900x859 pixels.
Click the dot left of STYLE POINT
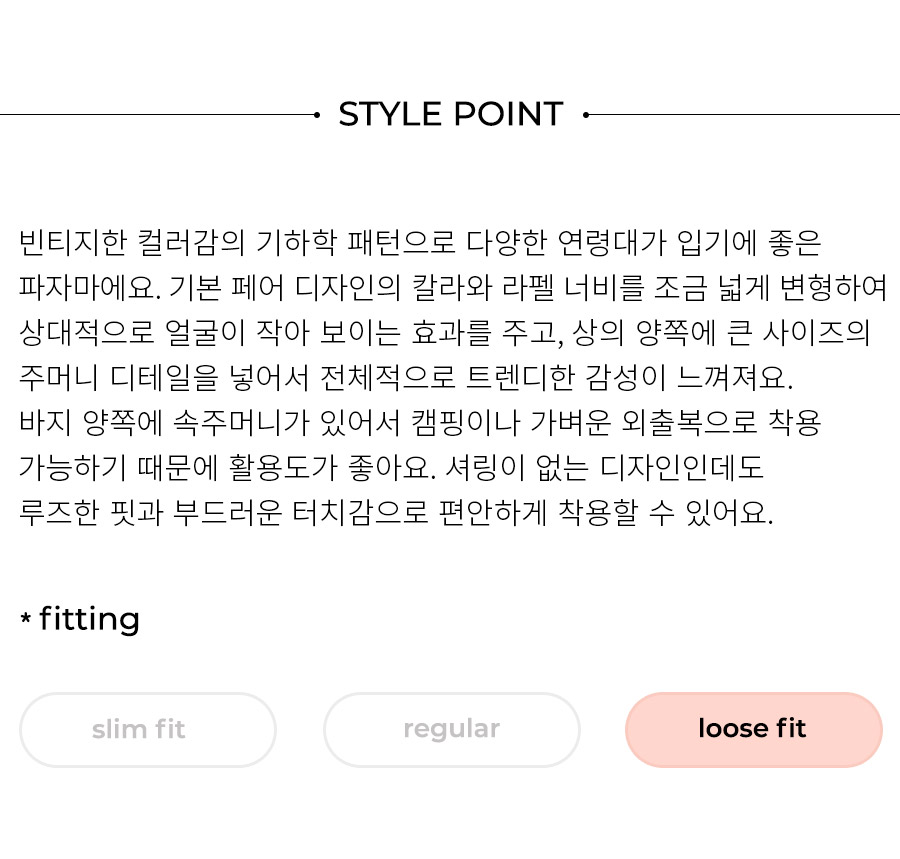(x=317, y=115)
